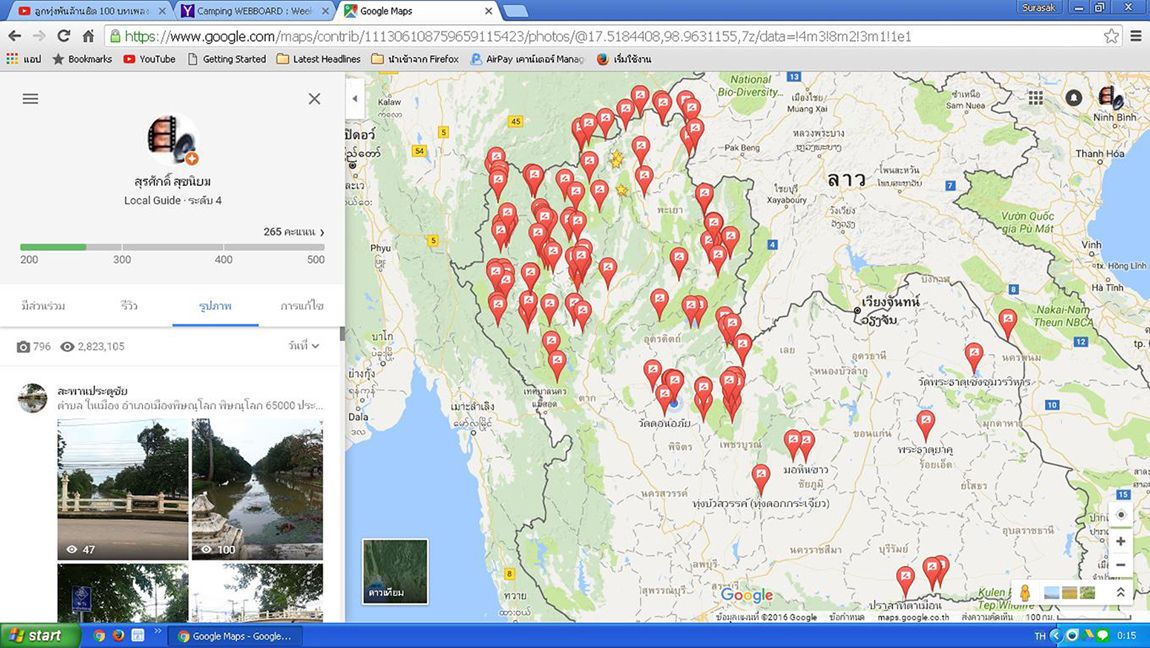Select the Street View pegman
This screenshot has width=1150, height=648.
click(1025, 593)
